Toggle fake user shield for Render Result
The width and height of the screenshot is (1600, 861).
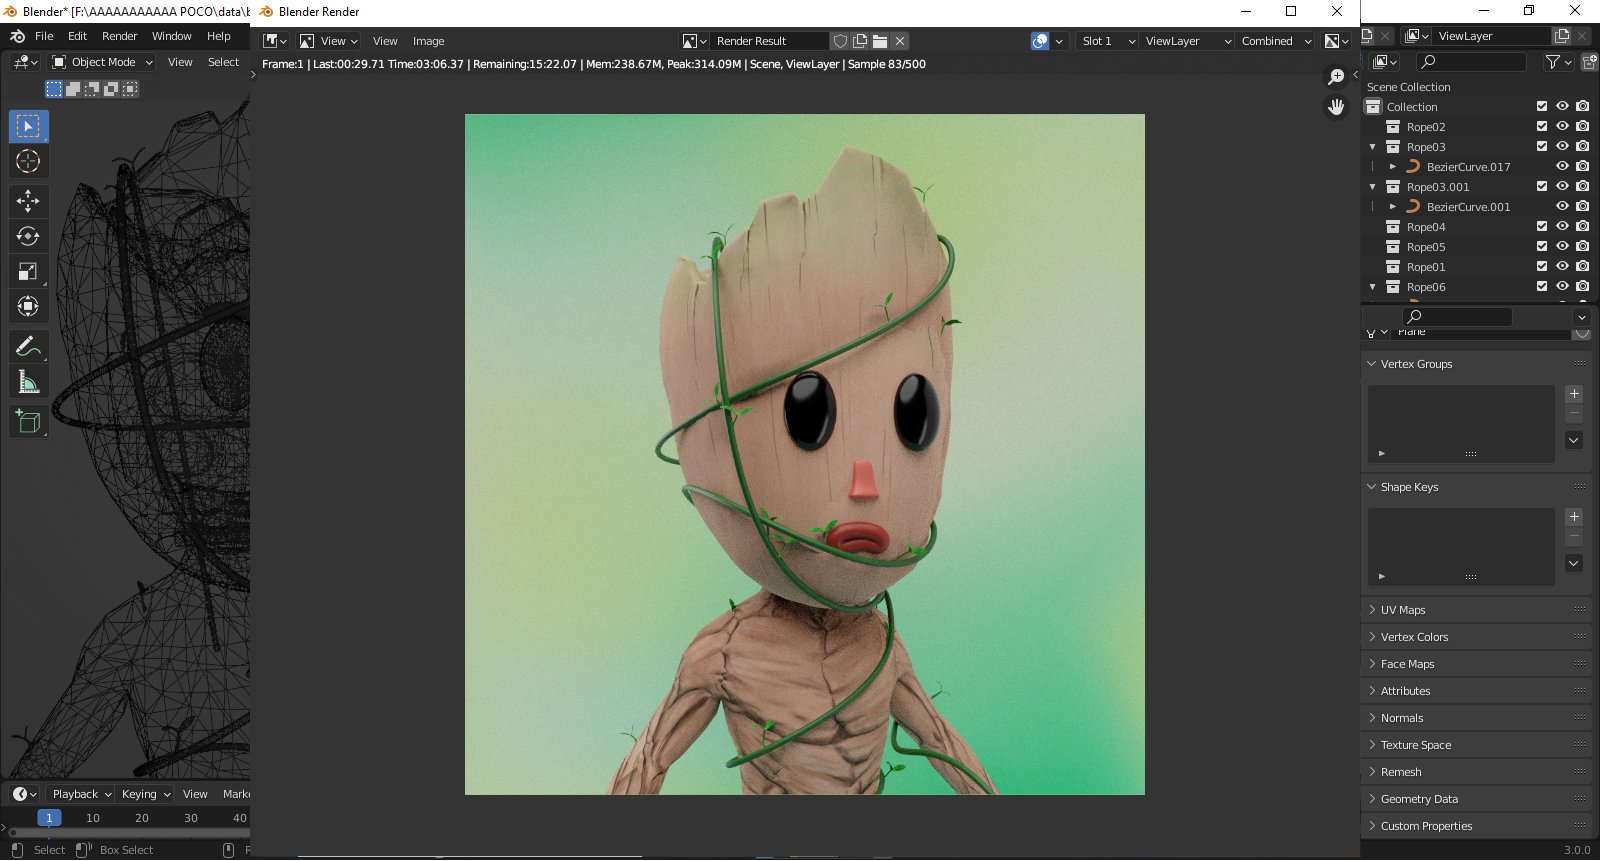point(841,41)
